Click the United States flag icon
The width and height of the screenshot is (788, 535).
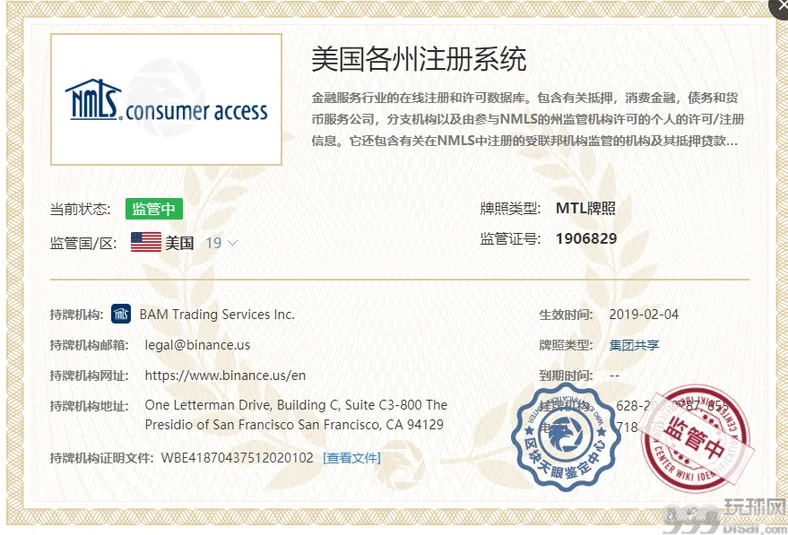[x=146, y=243]
